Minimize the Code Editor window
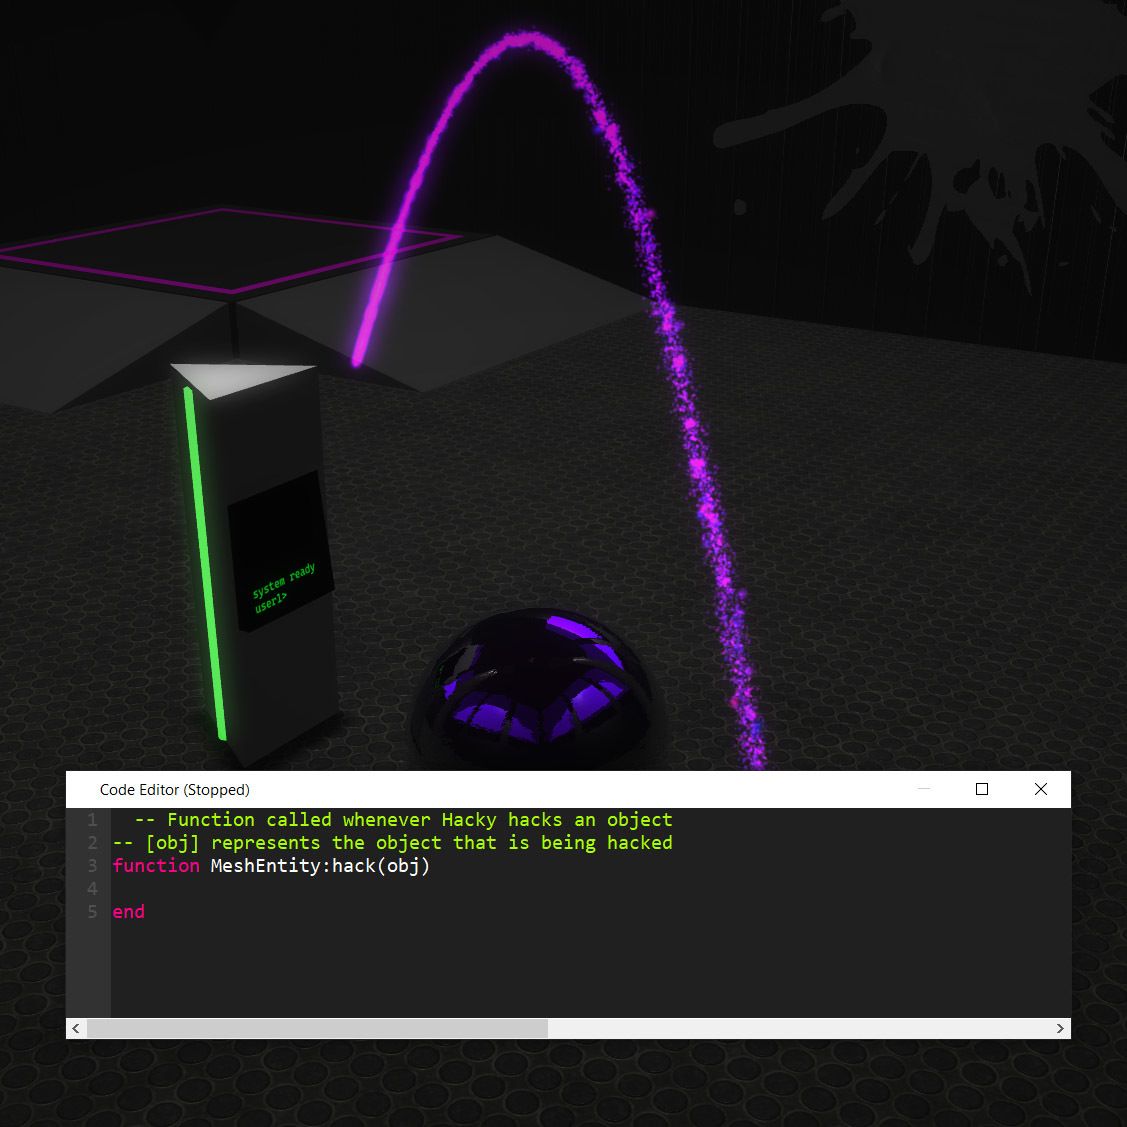Image resolution: width=1127 pixels, height=1127 pixels. (x=924, y=789)
